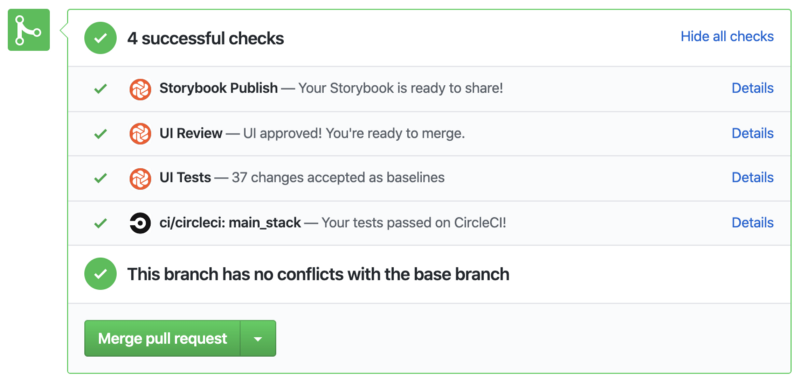Open the merge options dropdown arrow

(x=258, y=338)
